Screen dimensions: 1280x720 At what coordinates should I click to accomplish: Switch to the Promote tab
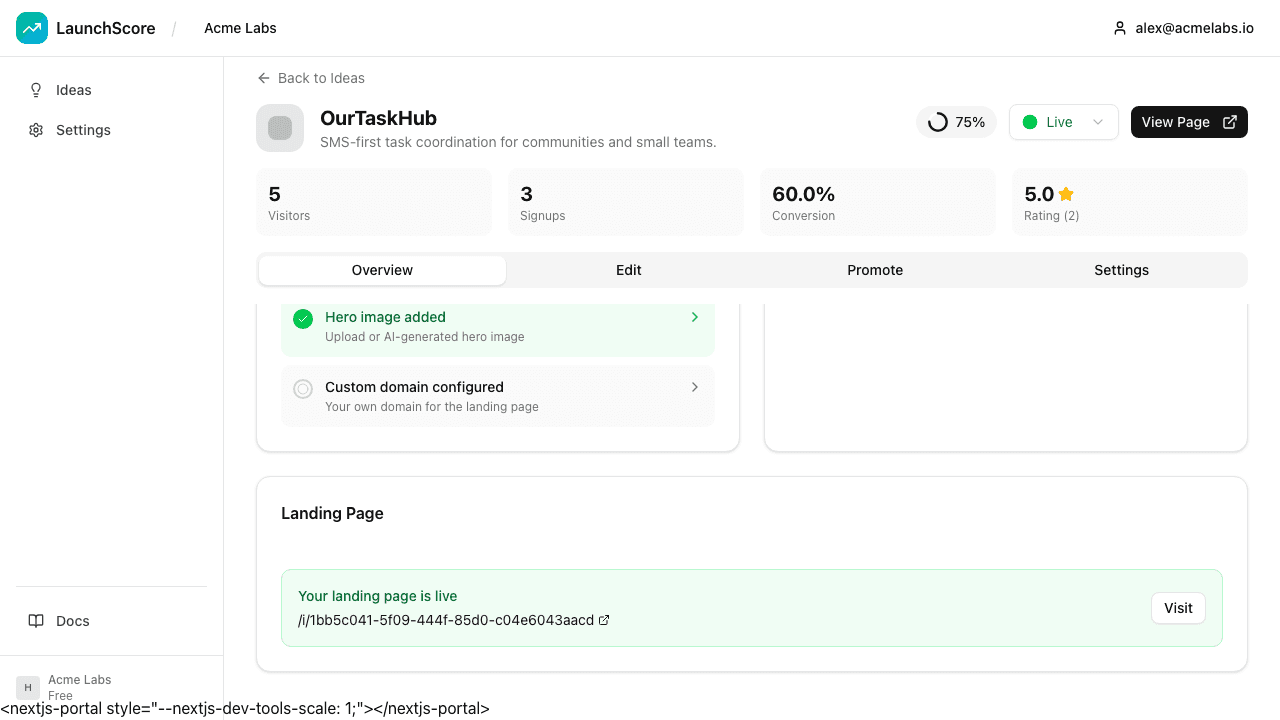875,270
